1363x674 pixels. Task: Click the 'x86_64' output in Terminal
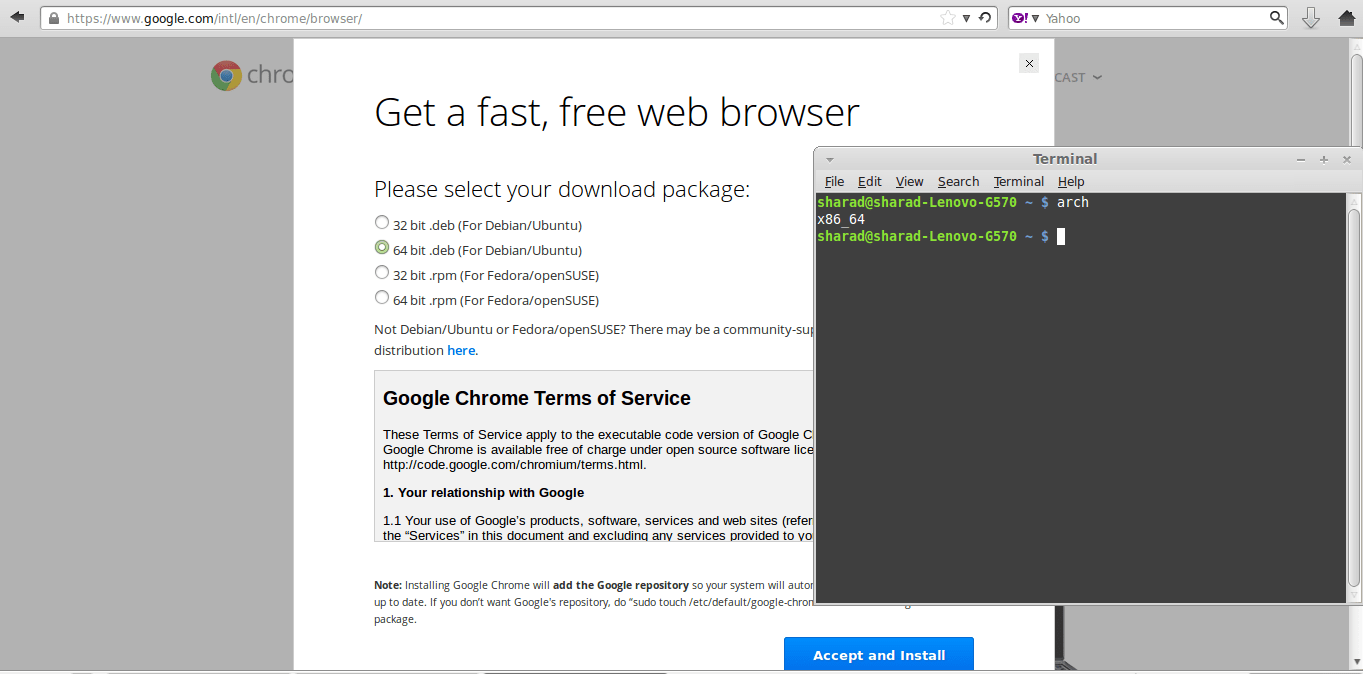tap(841, 219)
